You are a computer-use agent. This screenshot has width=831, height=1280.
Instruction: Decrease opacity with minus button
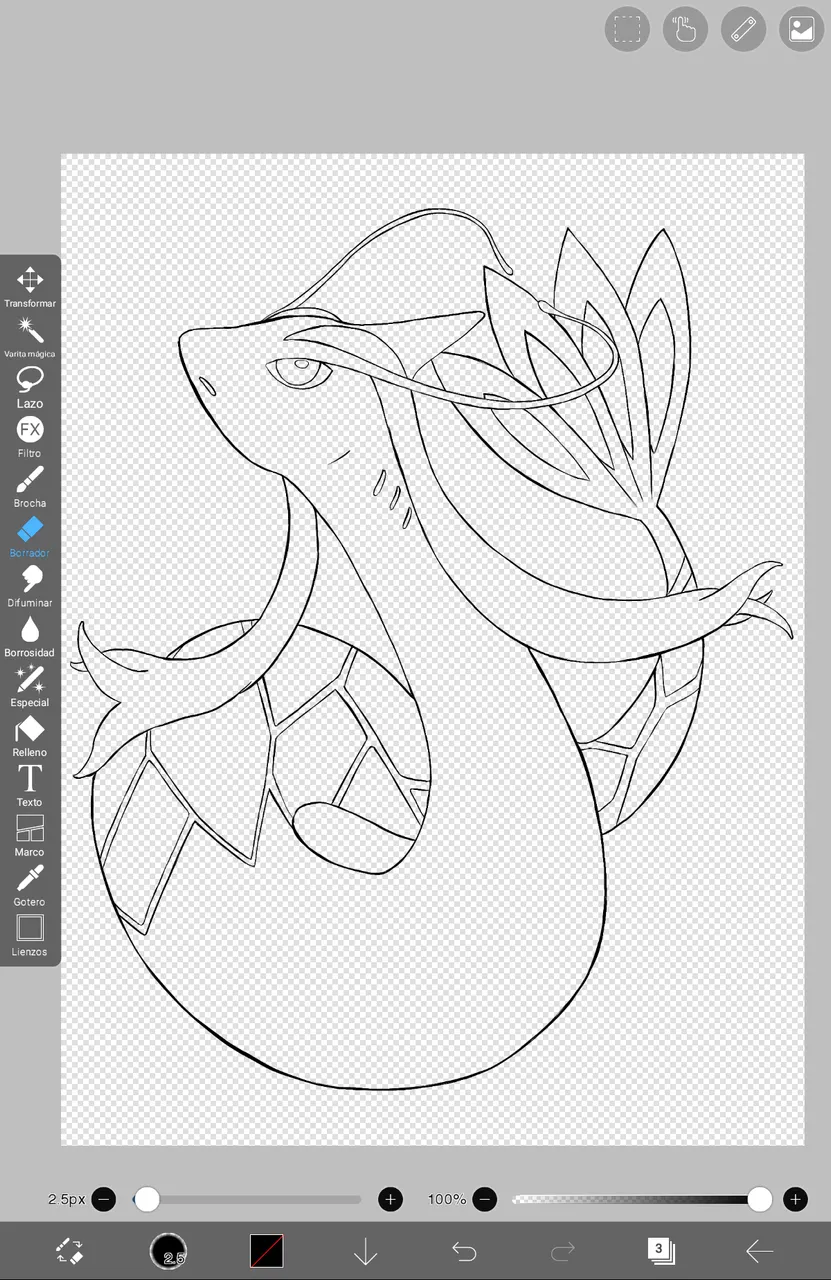pyautogui.click(x=484, y=1199)
